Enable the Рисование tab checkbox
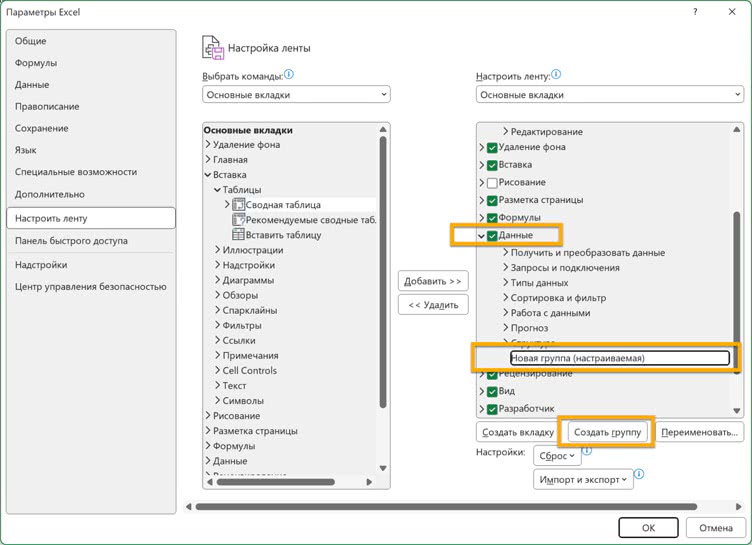Image resolution: width=752 pixels, height=545 pixels. coord(492,183)
